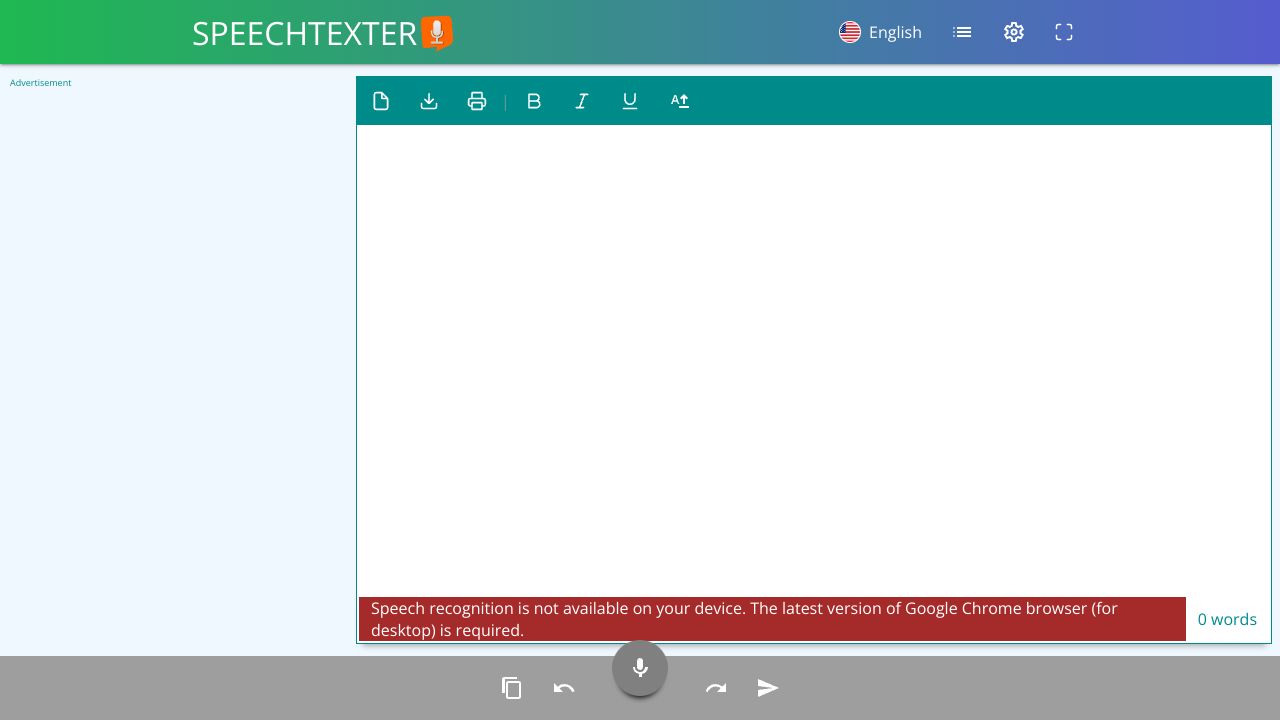Redo the last change
This screenshot has width=1280, height=720.
[716, 688]
